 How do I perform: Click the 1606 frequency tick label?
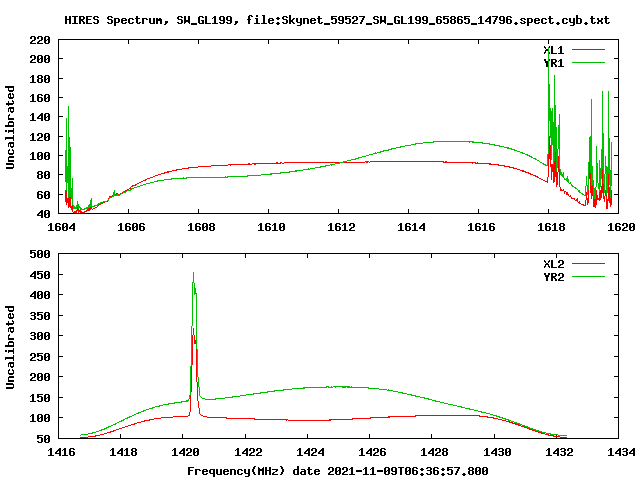click(131, 227)
